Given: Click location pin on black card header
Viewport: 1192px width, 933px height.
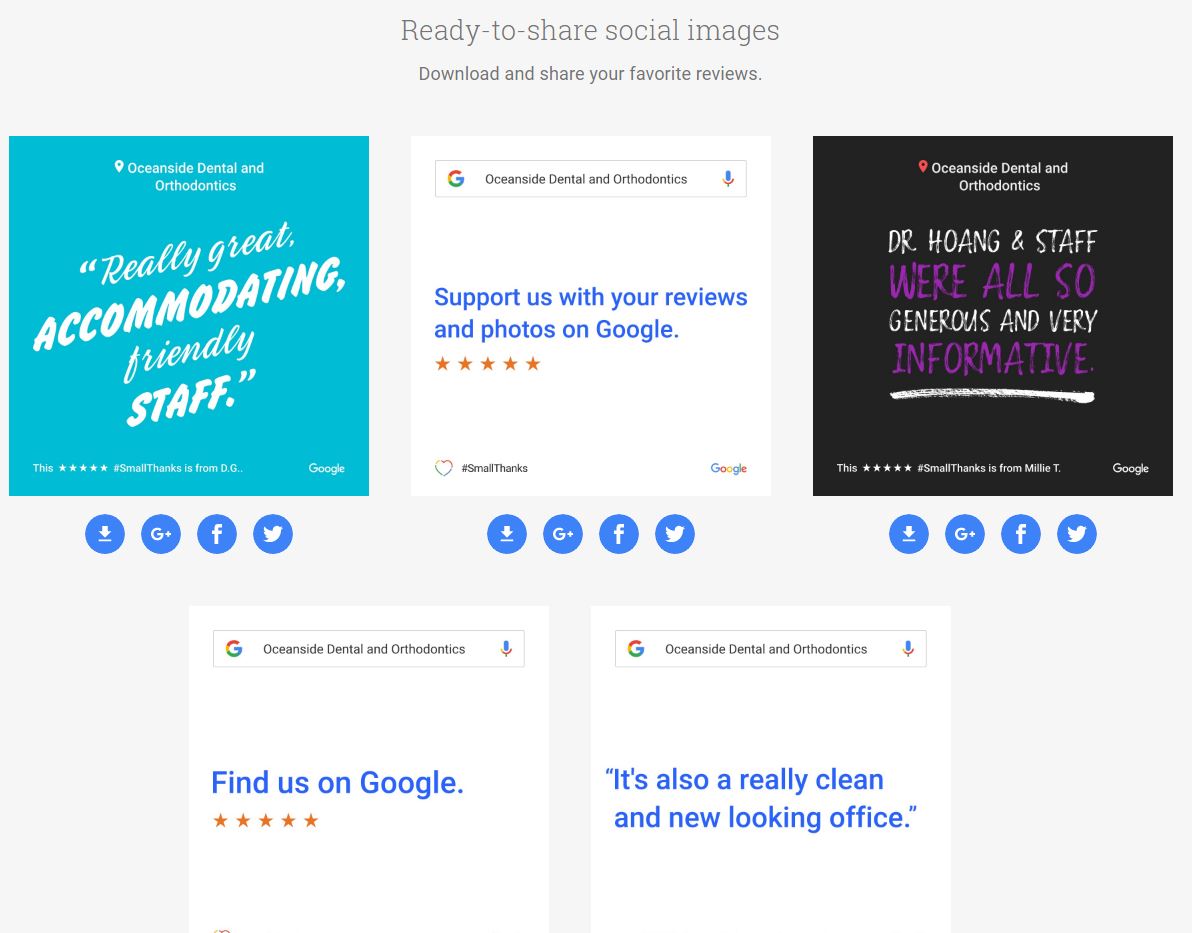Looking at the screenshot, I should click(x=923, y=167).
